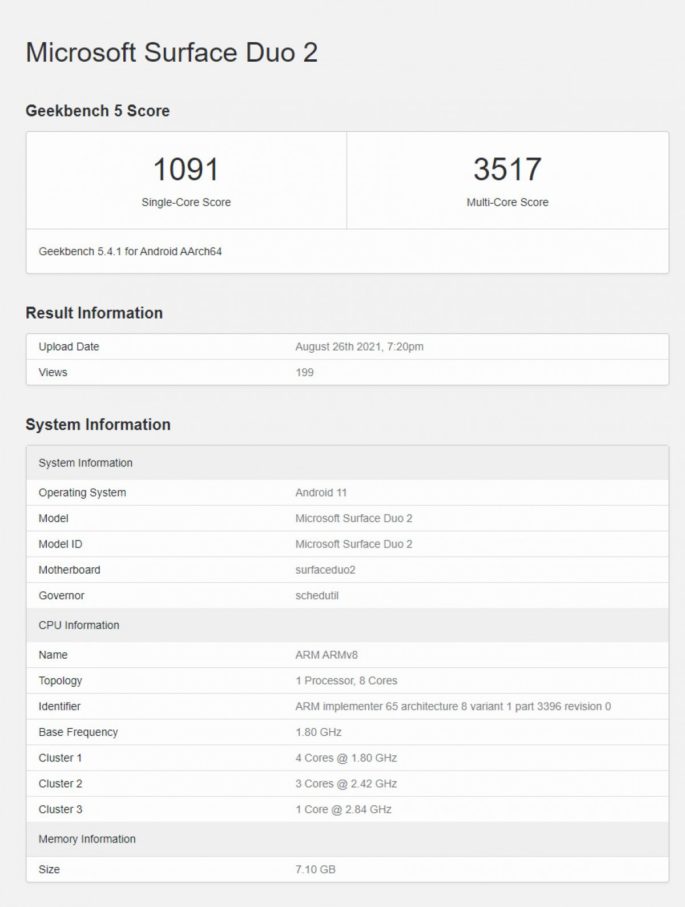The width and height of the screenshot is (685, 907).
Task: Click Geekbench 5.4.1 for Android AArch64 text
Action: (x=130, y=251)
